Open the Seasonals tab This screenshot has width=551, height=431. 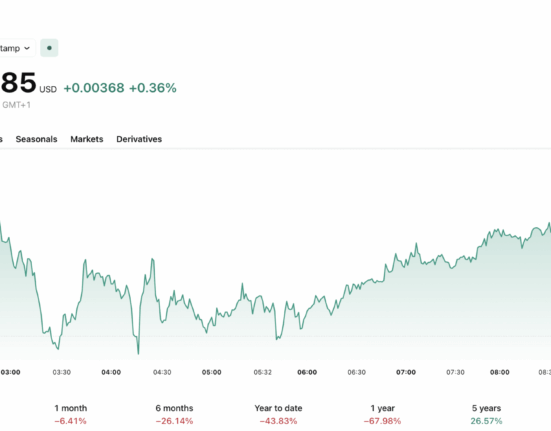[x=36, y=139]
